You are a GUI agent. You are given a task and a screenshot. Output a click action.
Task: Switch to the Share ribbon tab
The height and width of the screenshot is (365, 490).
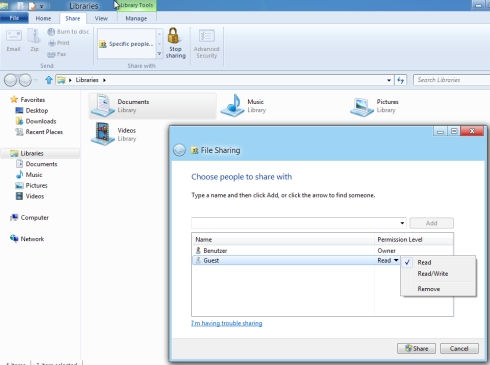72,18
